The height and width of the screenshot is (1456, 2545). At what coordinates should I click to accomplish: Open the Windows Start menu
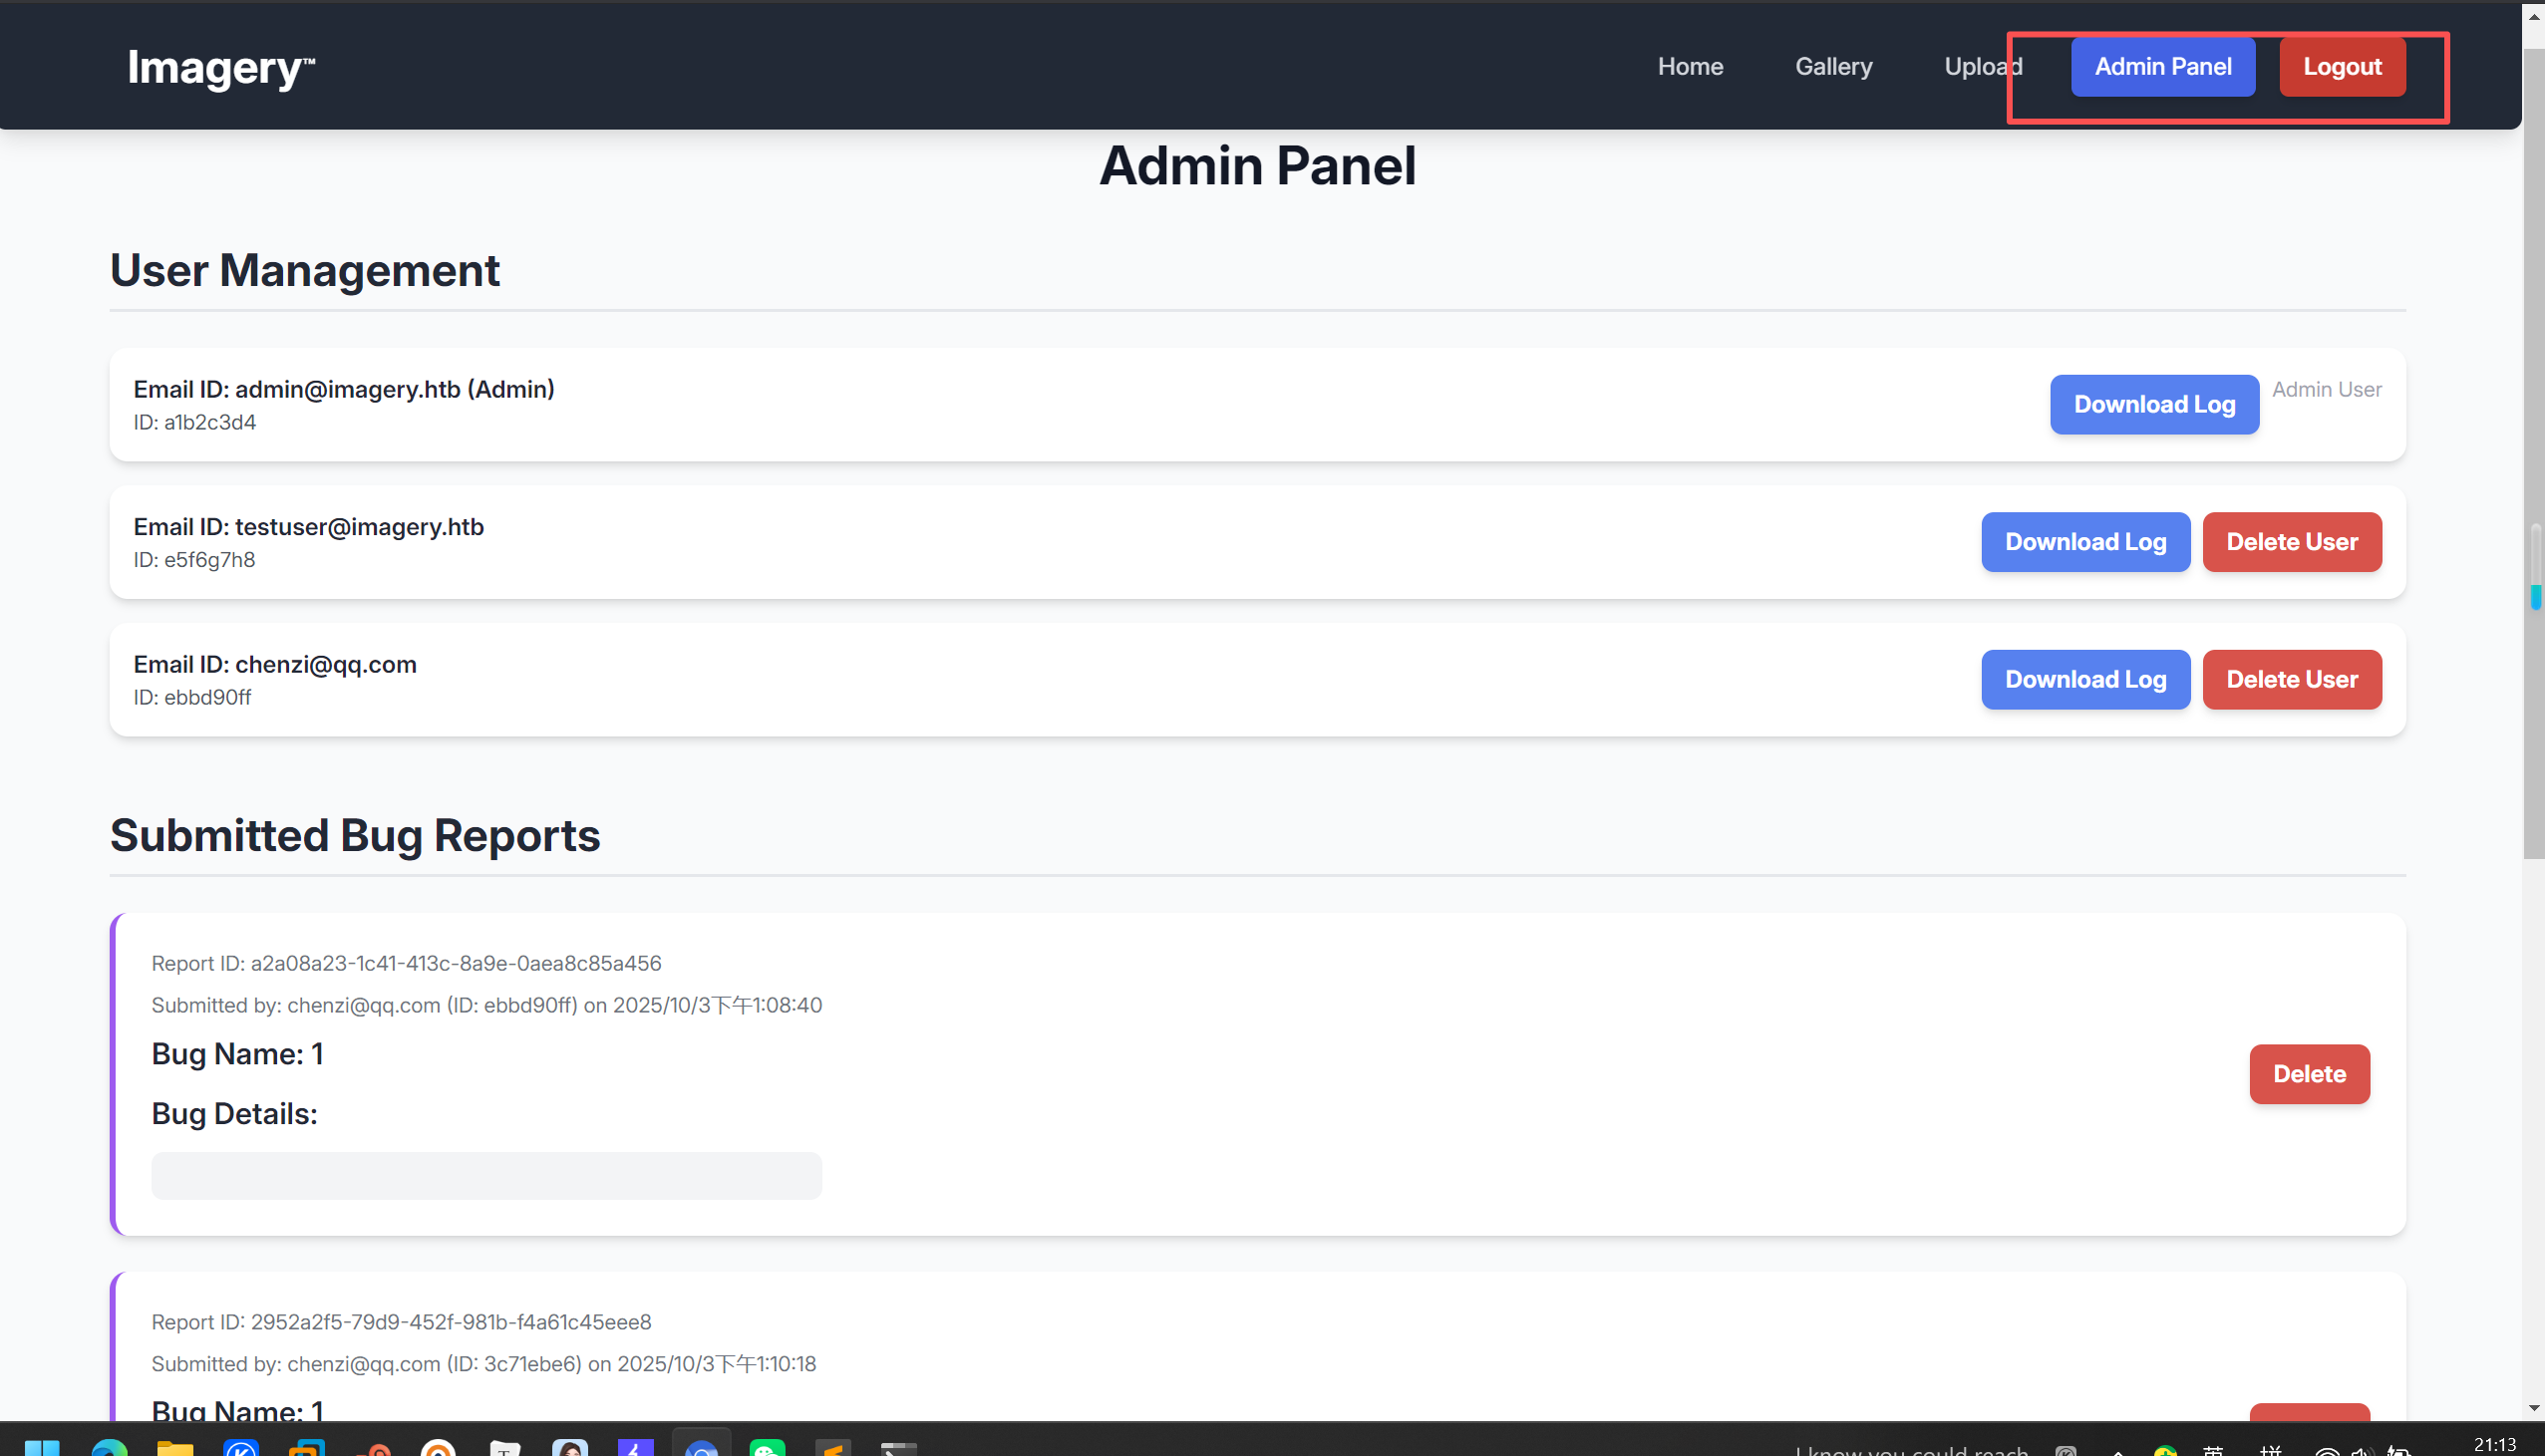pyautogui.click(x=42, y=1448)
